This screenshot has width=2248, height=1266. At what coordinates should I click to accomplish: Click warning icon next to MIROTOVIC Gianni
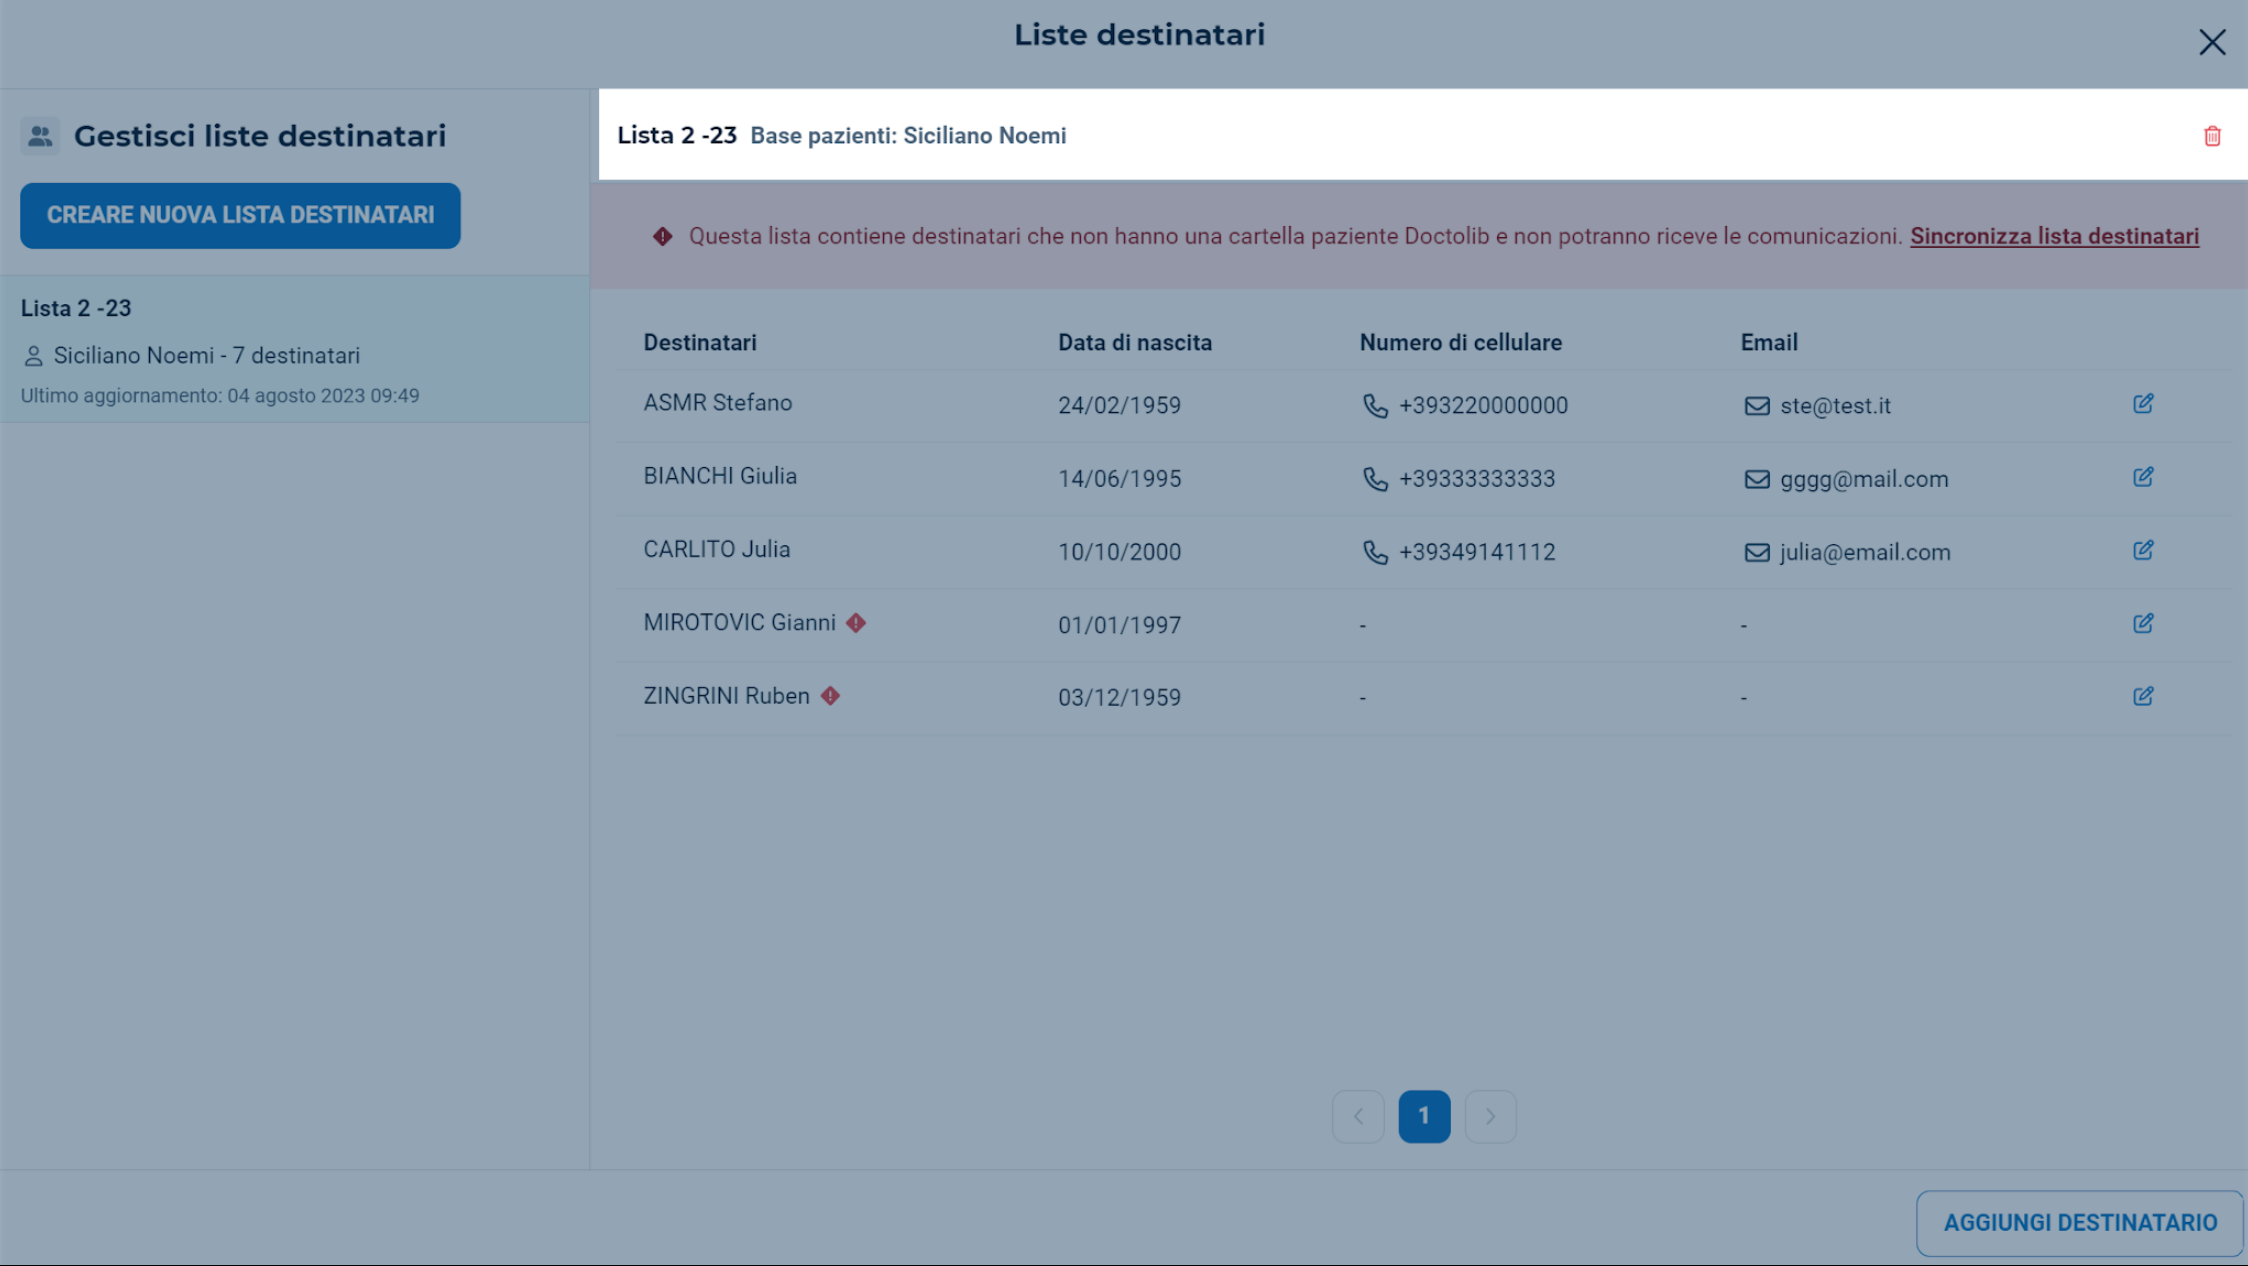point(856,623)
